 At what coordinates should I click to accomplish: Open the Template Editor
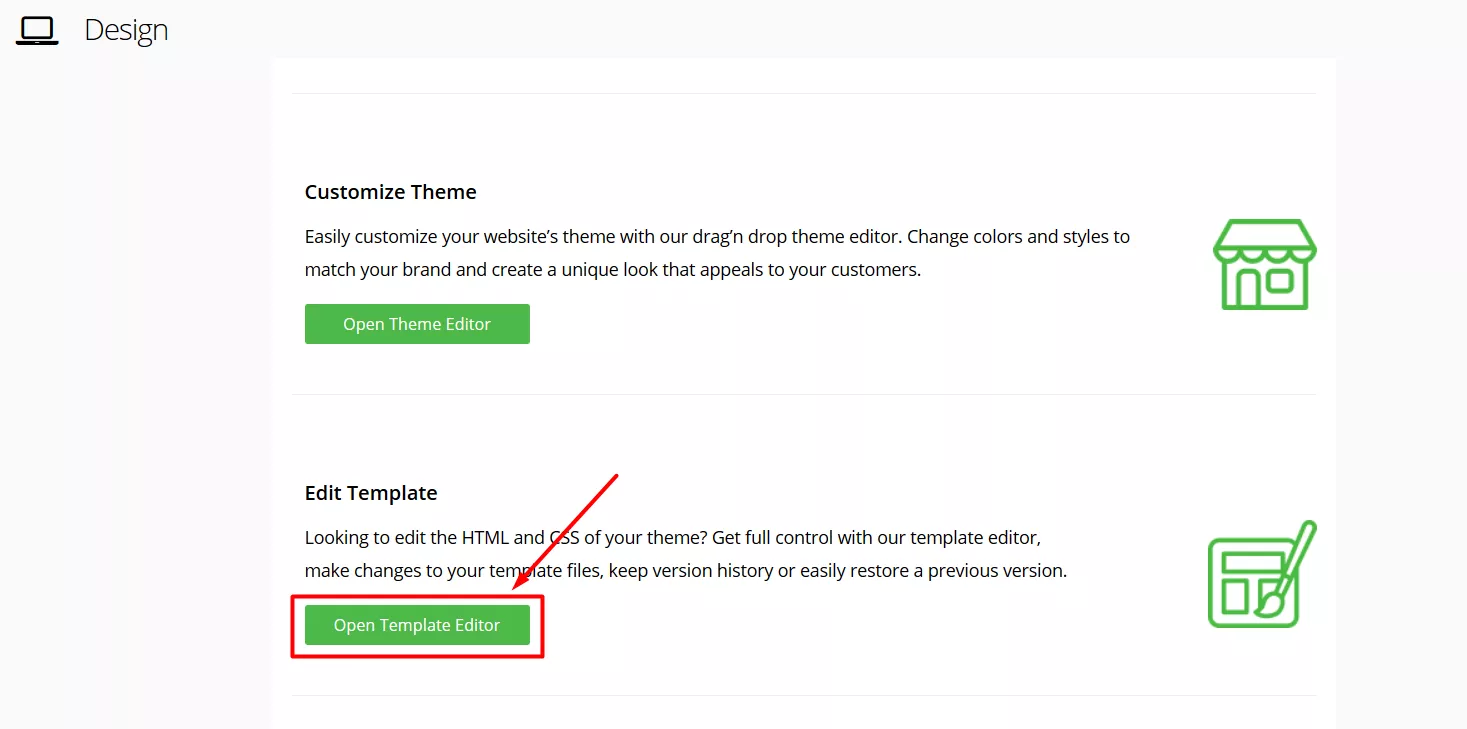(x=417, y=625)
